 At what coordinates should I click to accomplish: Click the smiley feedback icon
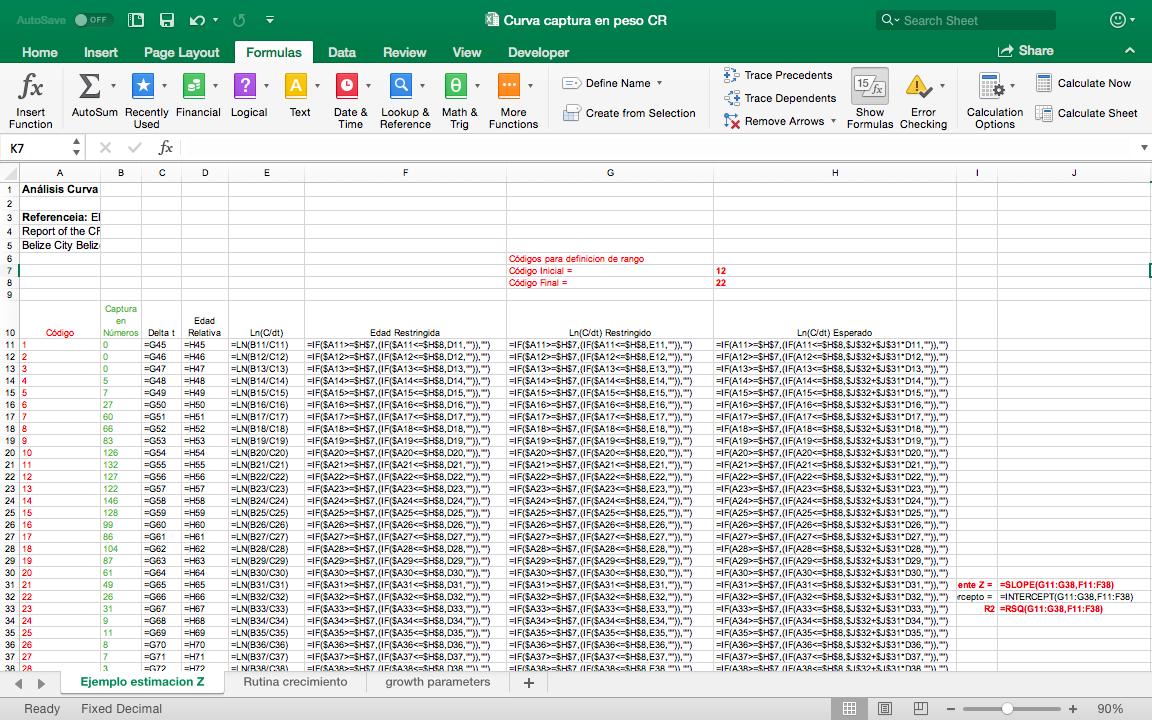(1117, 20)
